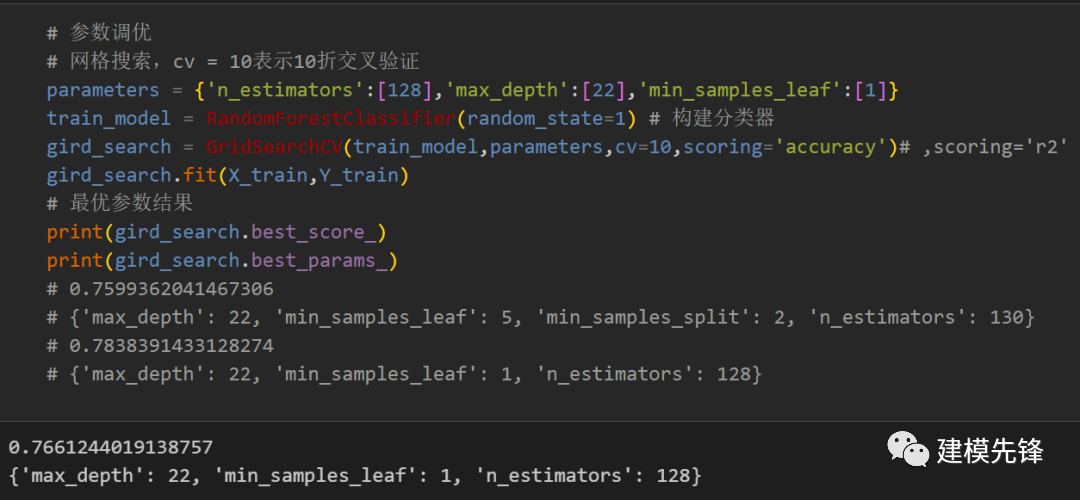Click the scoring='accuracy' argument
1080x500 pixels.
[x=786, y=147]
